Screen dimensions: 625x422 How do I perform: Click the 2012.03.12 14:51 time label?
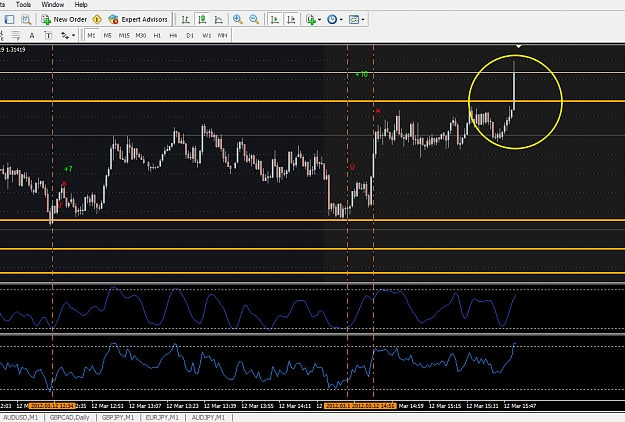pyautogui.click(x=374, y=406)
